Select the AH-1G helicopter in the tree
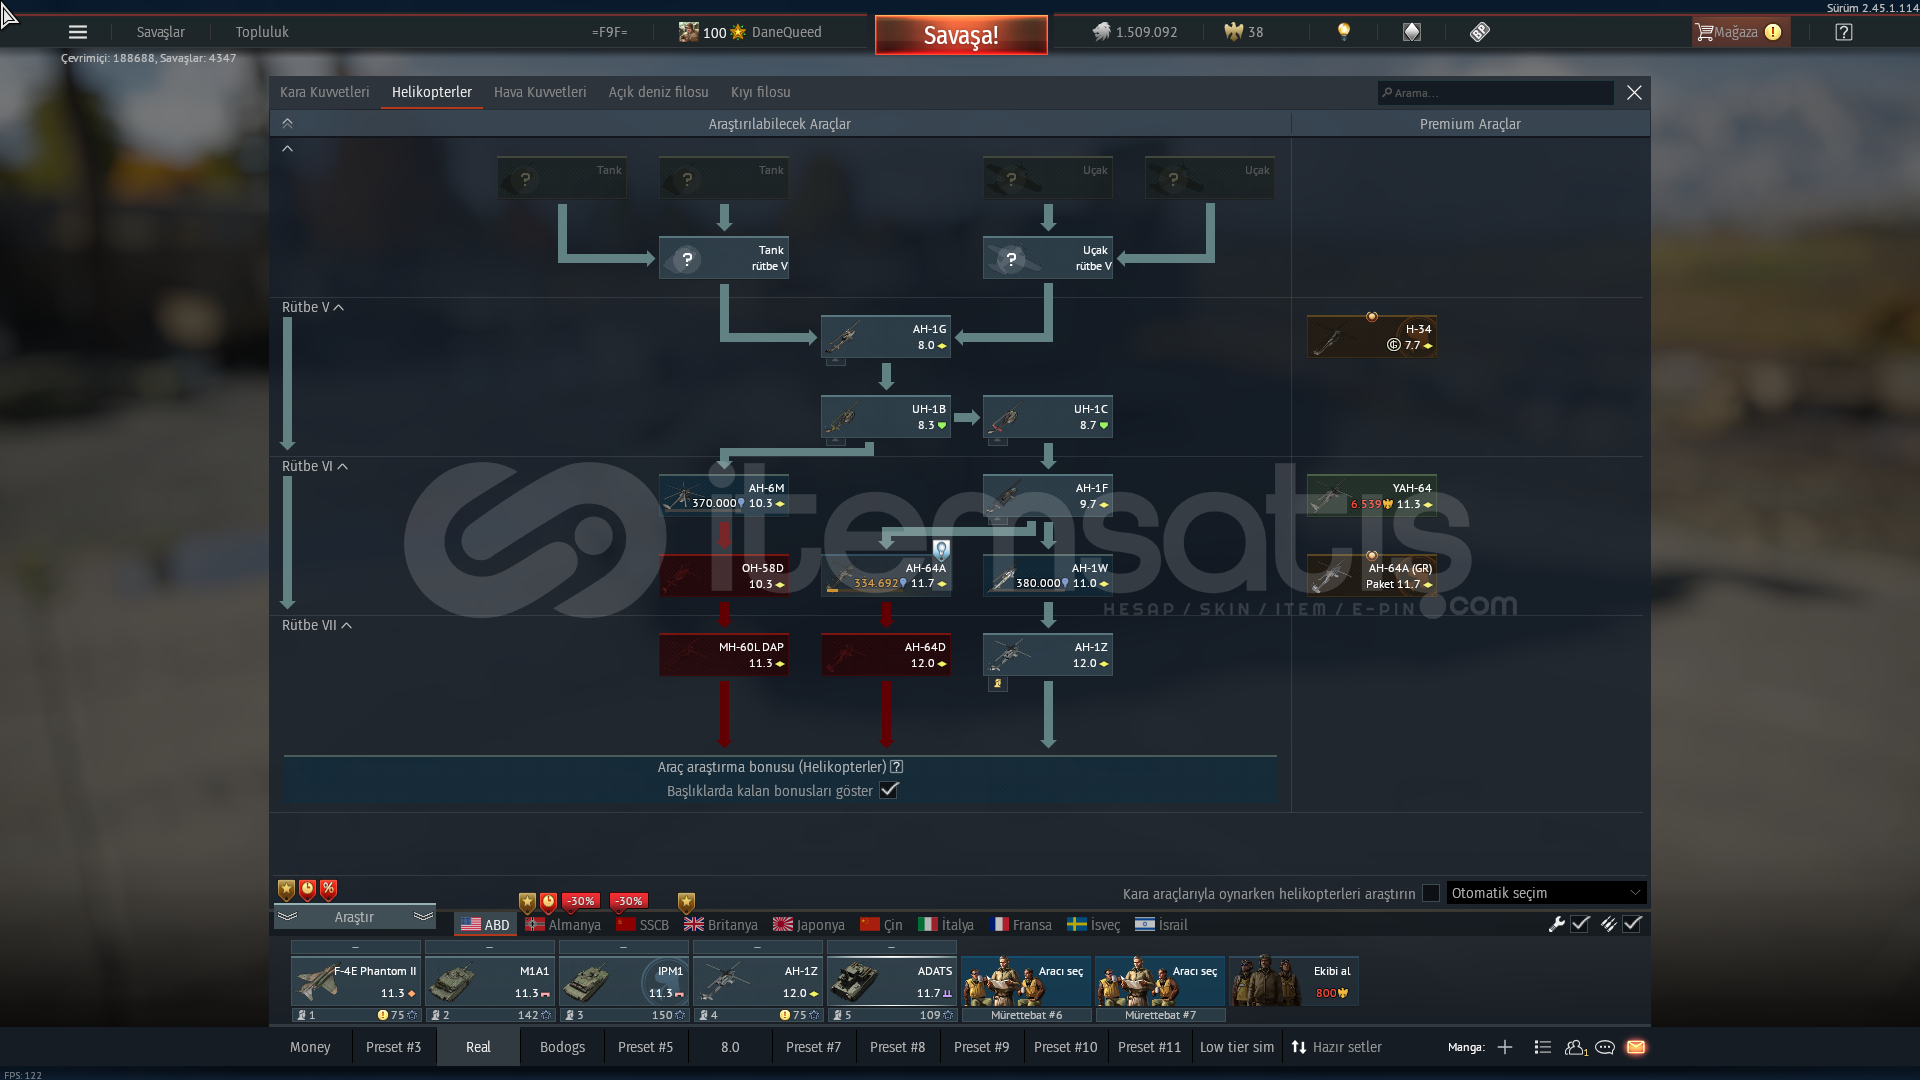The width and height of the screenshot is (1920, 1080). click(x=885, y=337)
